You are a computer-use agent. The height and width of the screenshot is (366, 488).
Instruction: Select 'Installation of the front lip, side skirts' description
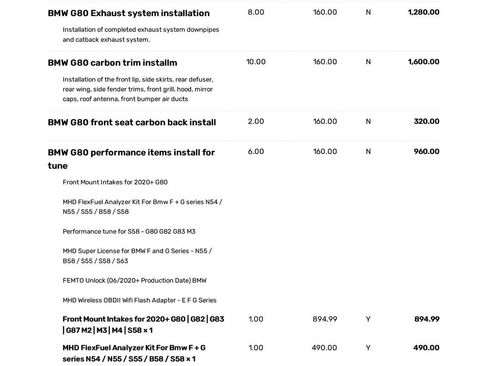tap(138, 89)
